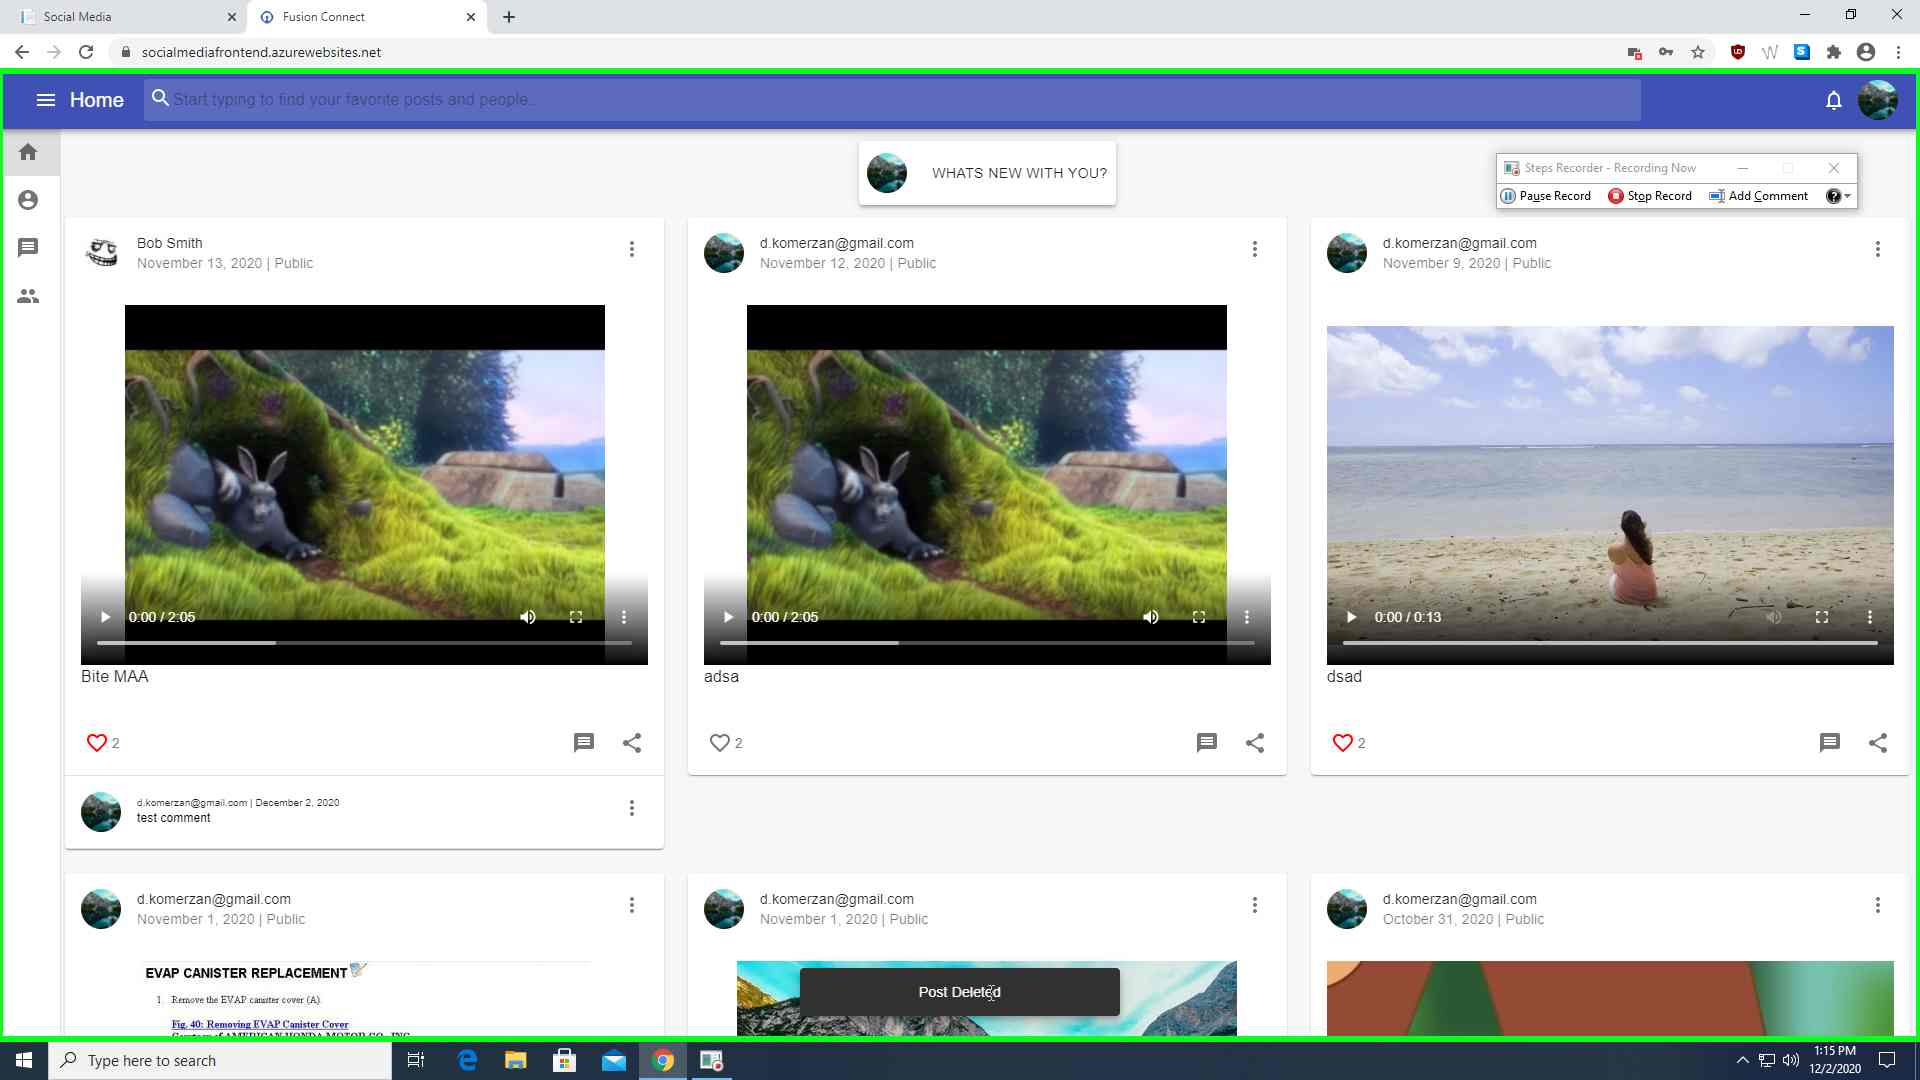
Task: Open Profile icon in the sidebar
Action: click(28, 200)
